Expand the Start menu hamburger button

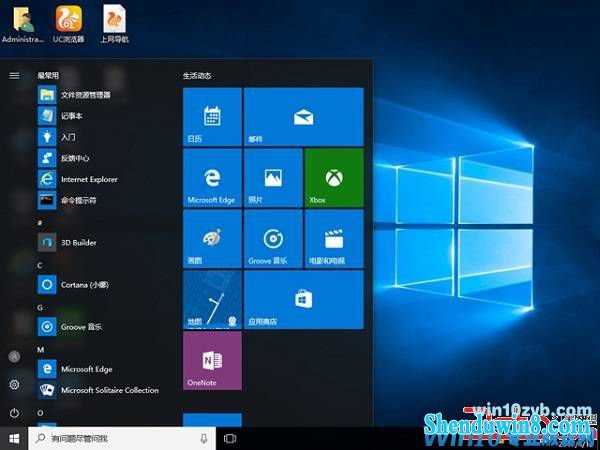coord(14,76)
